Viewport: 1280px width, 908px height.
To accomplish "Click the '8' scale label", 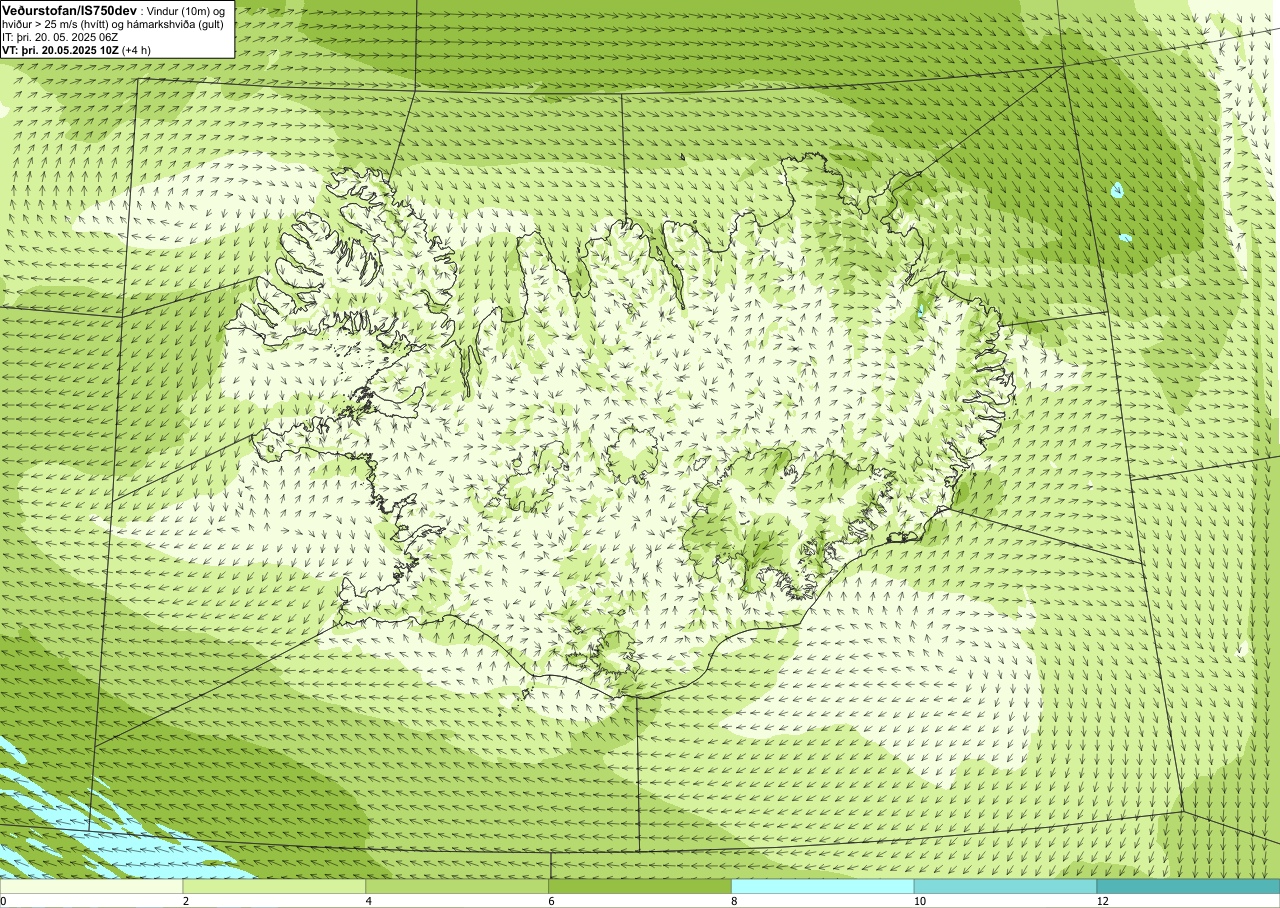I will (734, 901).
